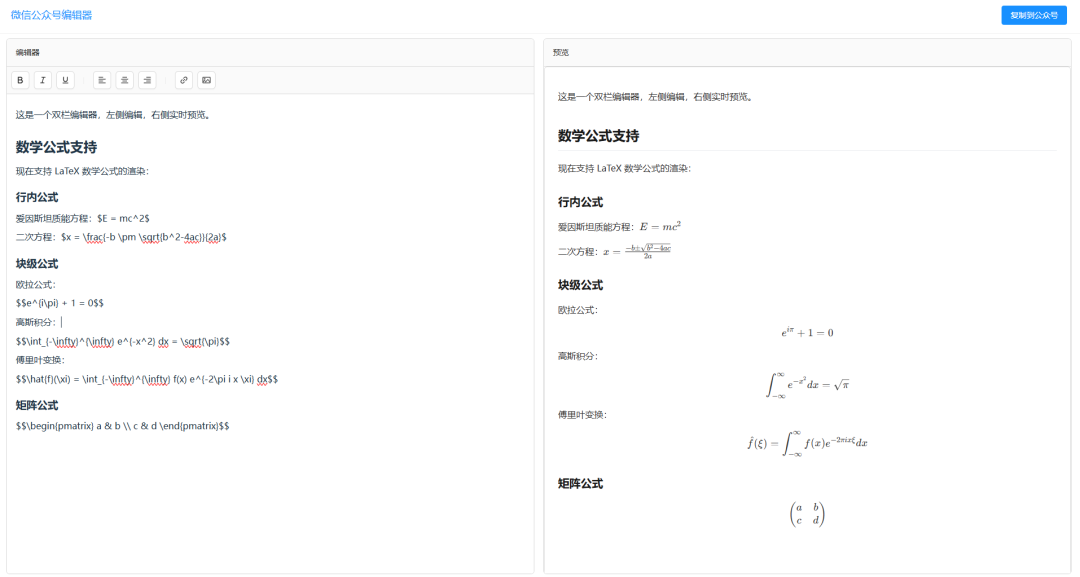
Task: Insert image icon in toolbar
Action: tap(207, 81)
